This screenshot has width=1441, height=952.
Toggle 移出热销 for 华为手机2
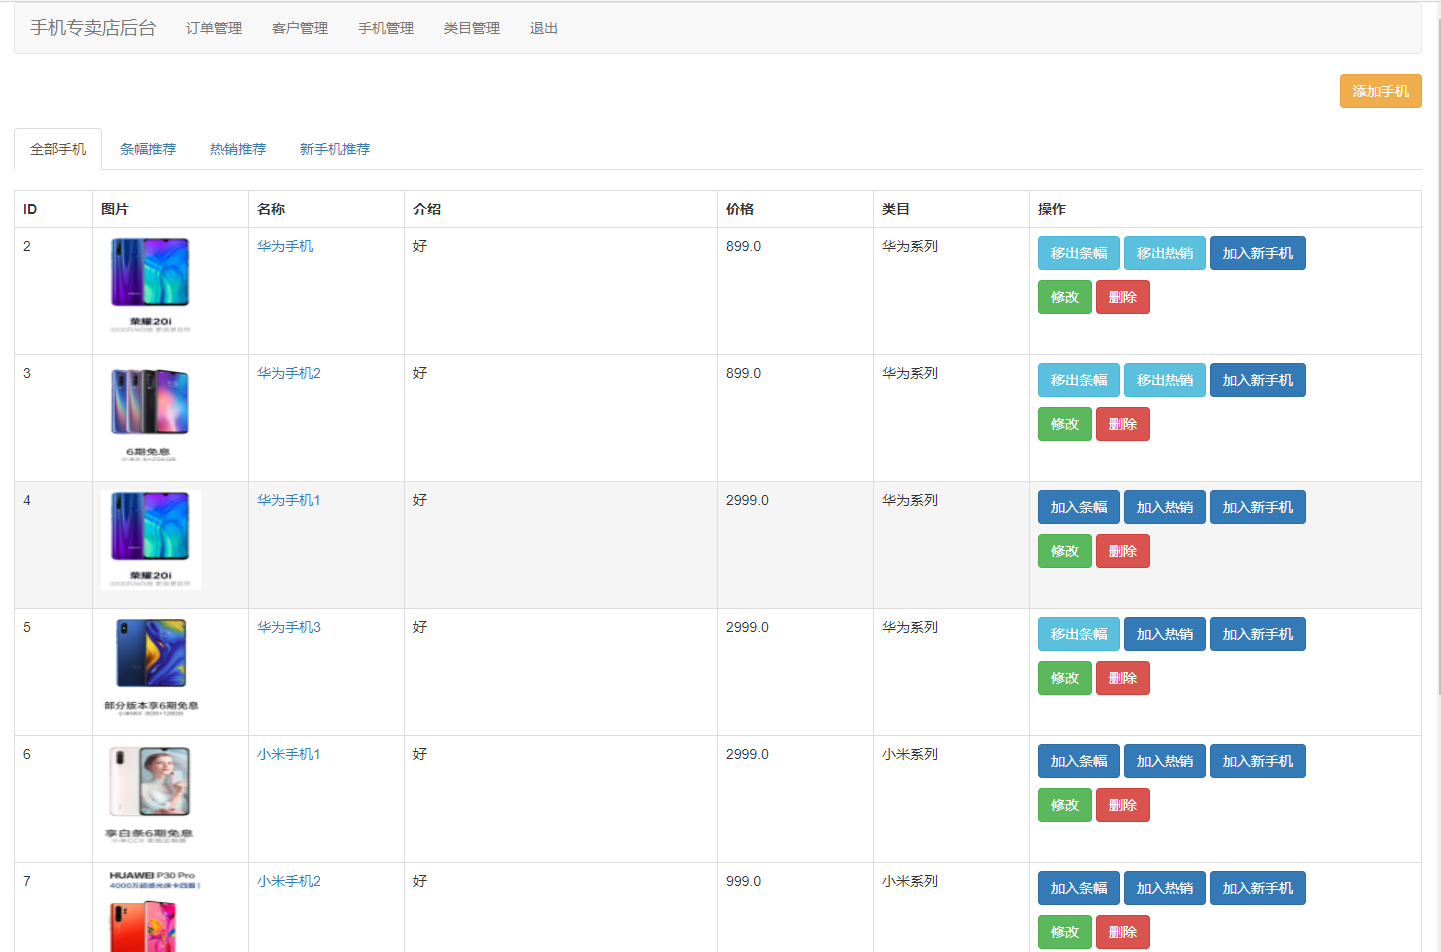(x=1164, y=380)
